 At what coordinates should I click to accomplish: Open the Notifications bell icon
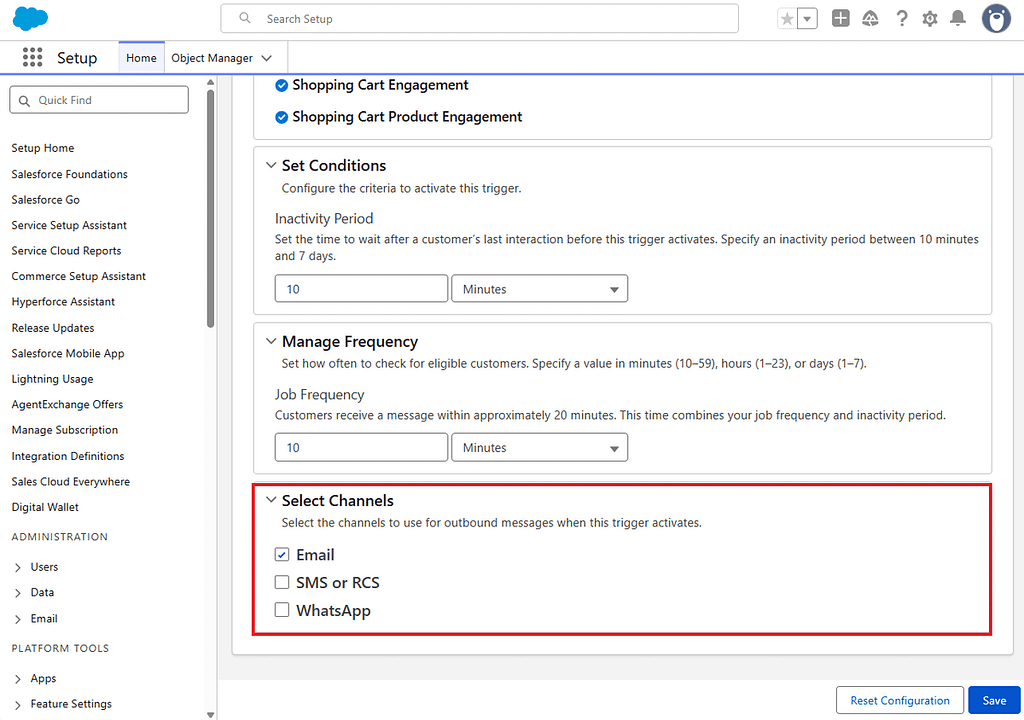pos(957,18)
